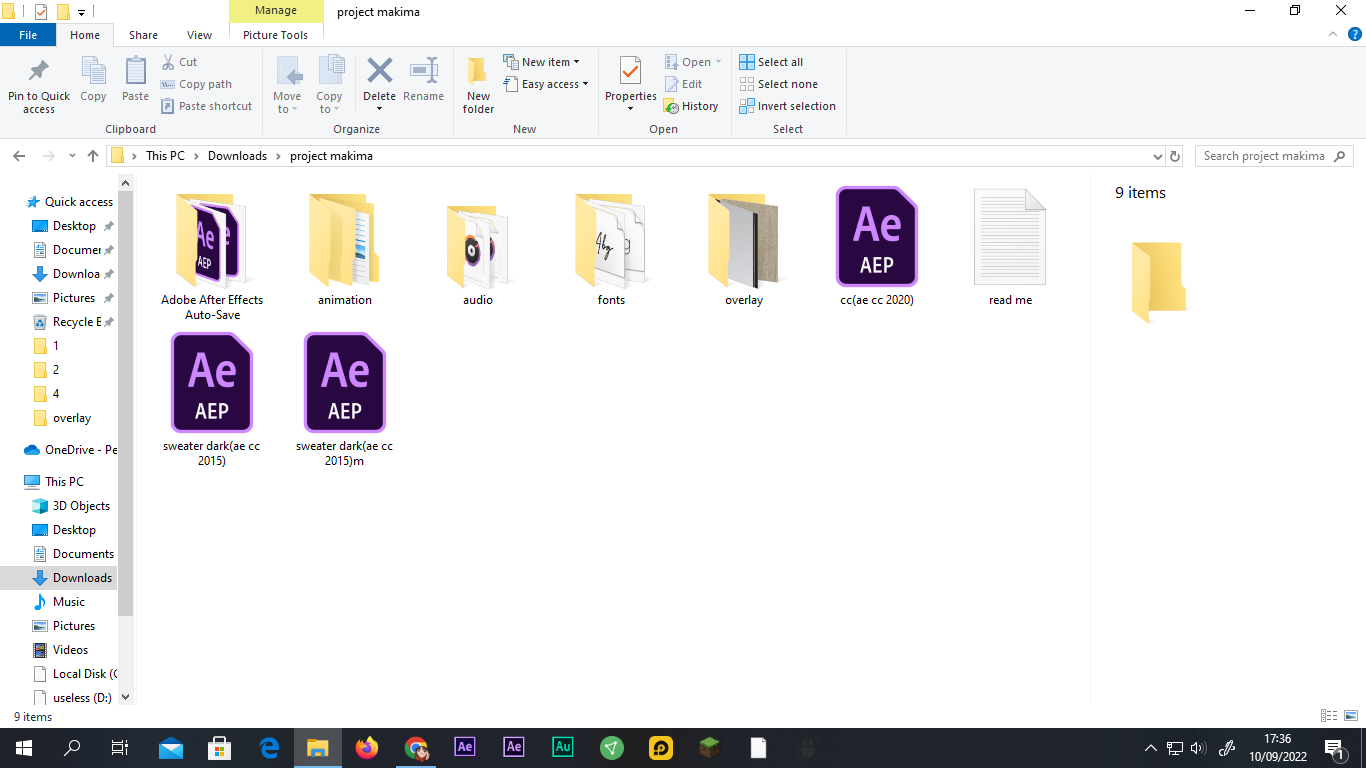Show hidden system tray icons
Viewport: 1366px width, 768px height.
[x=1150, y=747]
